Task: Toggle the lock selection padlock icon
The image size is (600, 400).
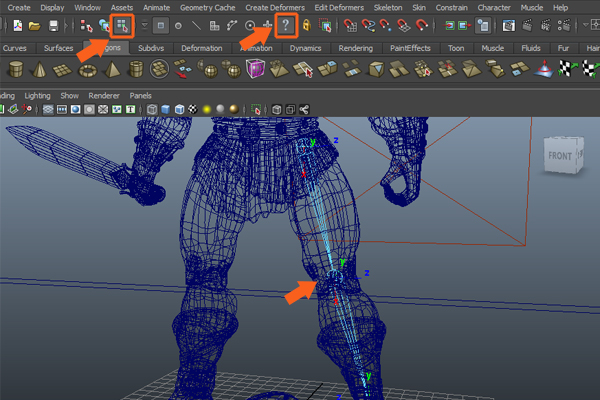Action: pyautogui.click(x=307, y=25)
